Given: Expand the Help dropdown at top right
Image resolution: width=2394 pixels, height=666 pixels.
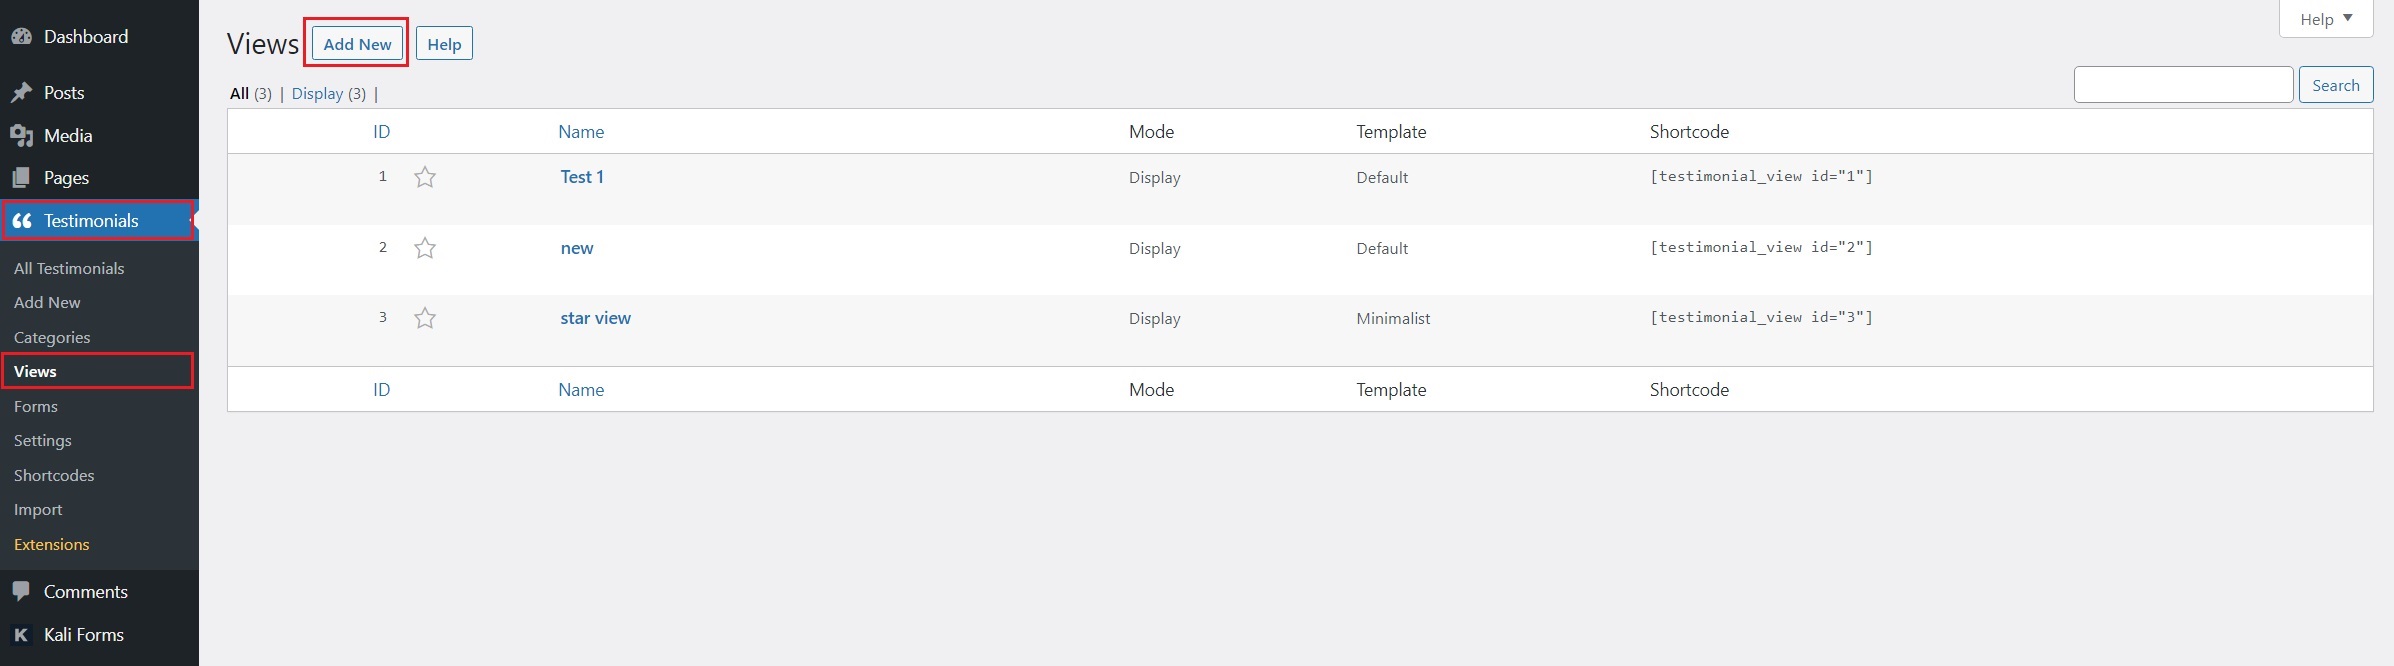Looking at the screenshot, I should tap(2326, 19).
